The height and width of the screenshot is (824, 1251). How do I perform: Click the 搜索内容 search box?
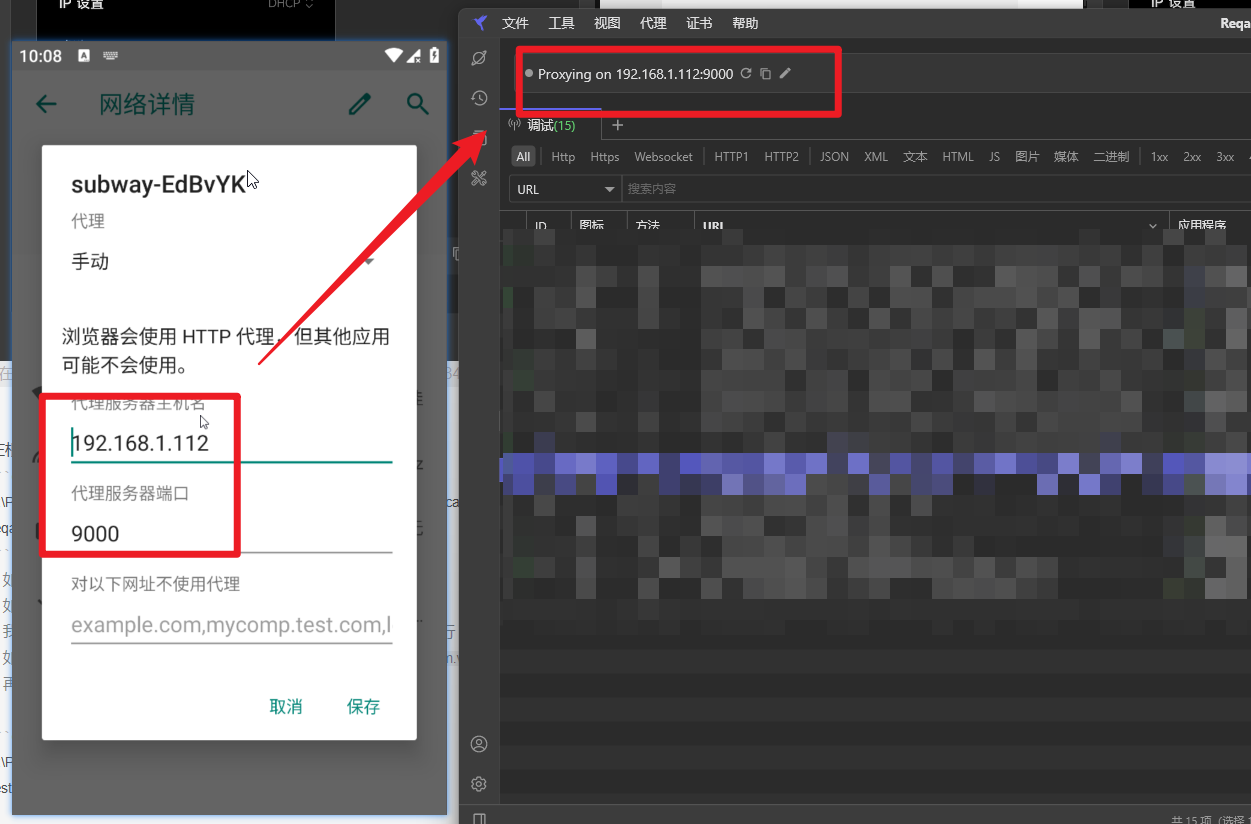tap(937, 189)
